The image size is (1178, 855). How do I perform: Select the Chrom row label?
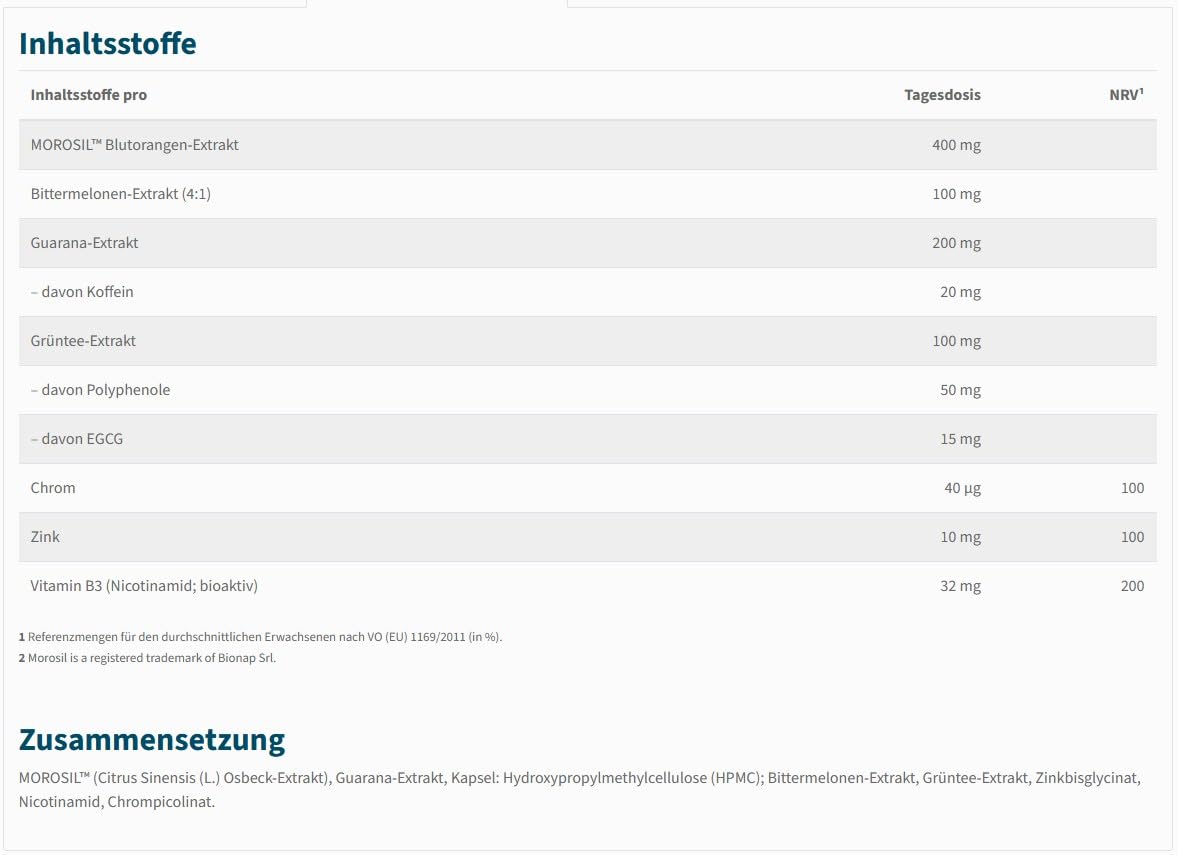point(53,488)
